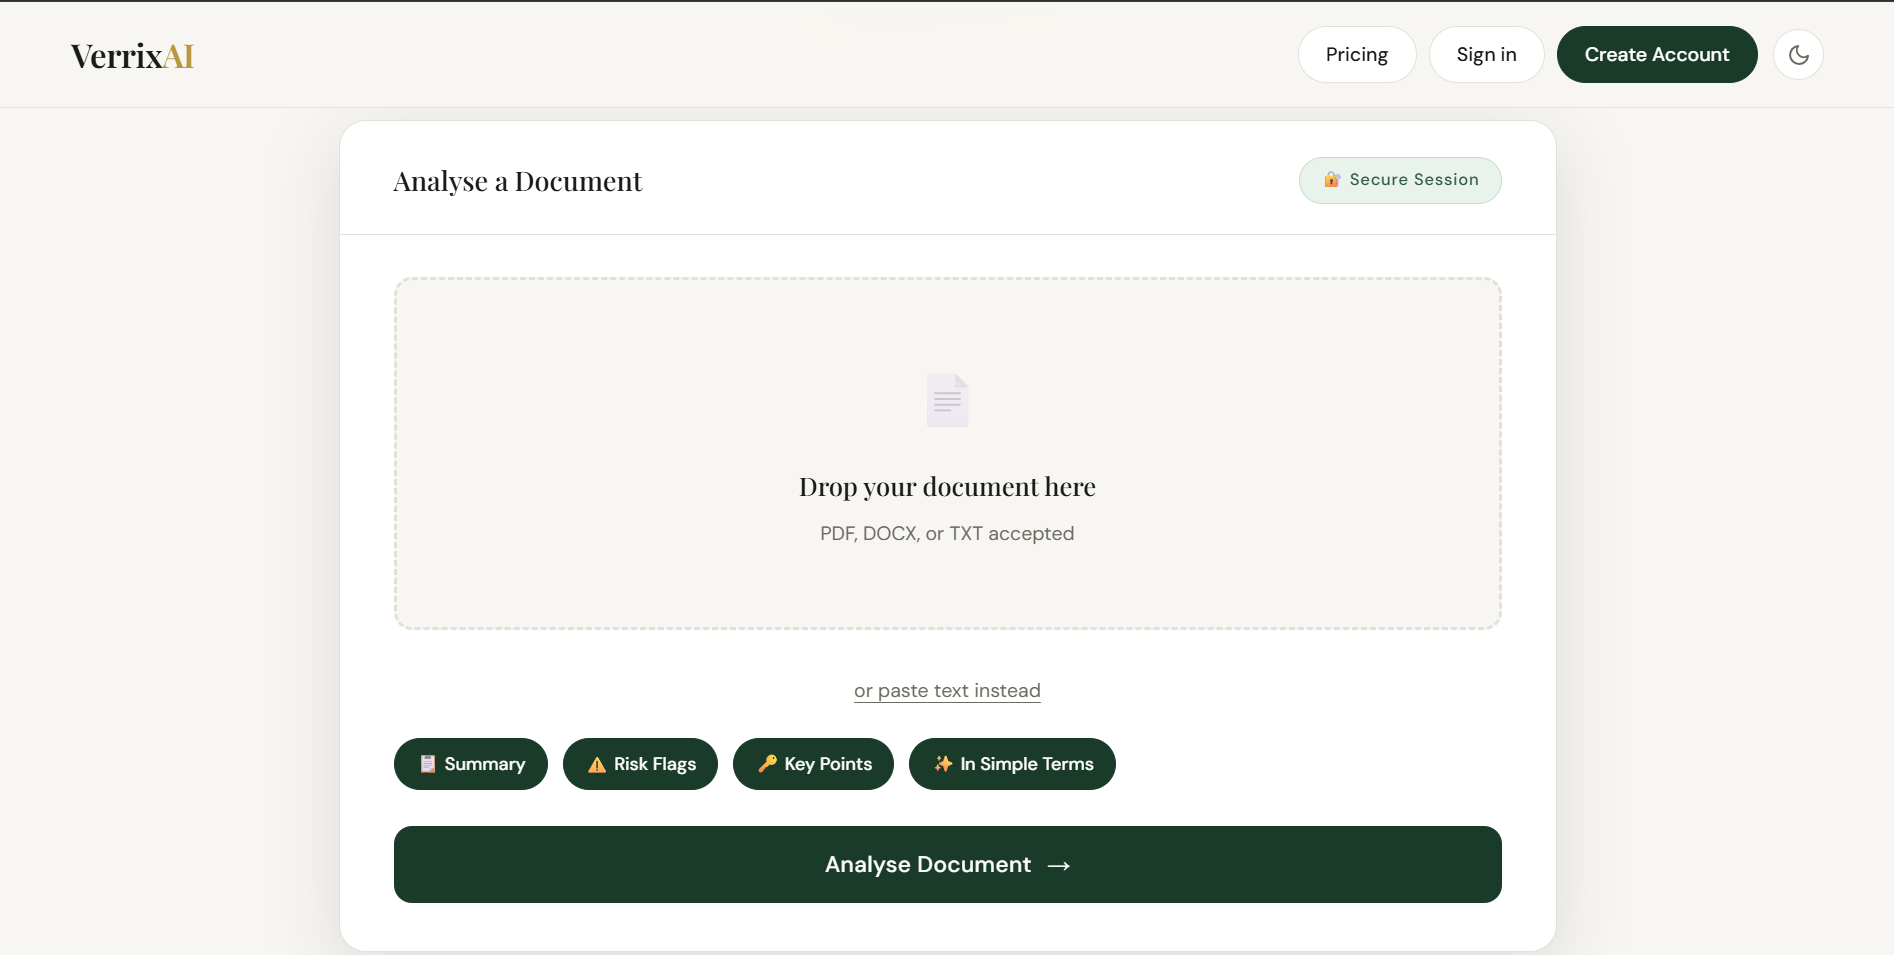Toggle the In Simple Terms option

1012,764
